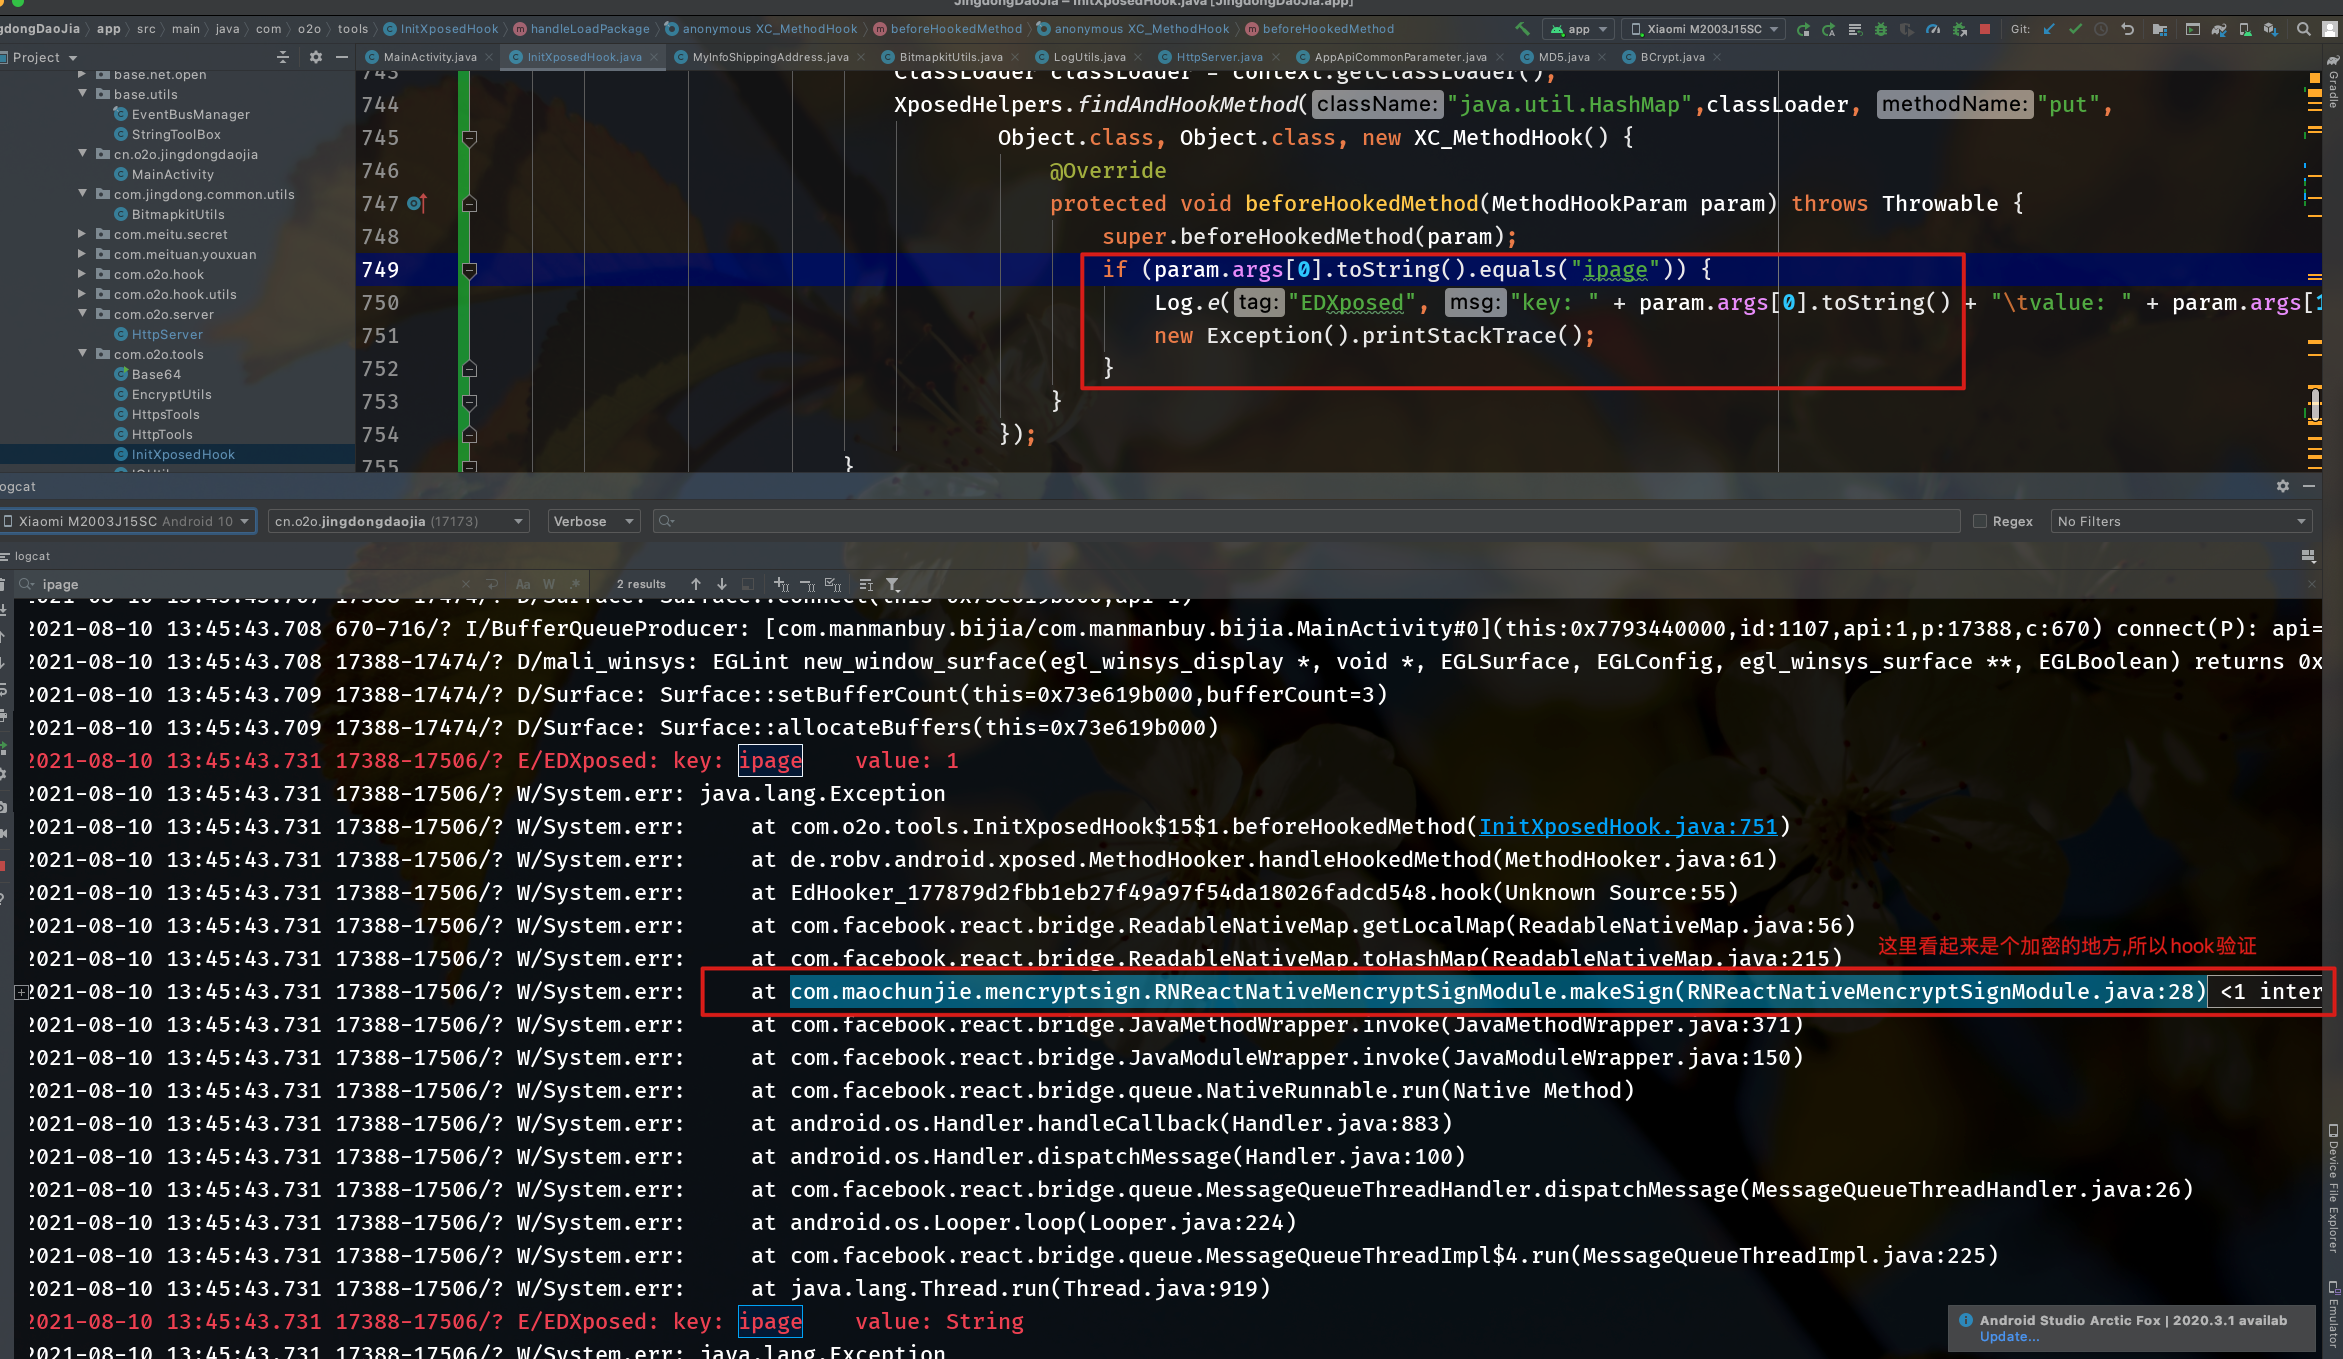The image size is (2343, 1359).
Task: Click the green Debug bug icon
Action: (x=1881, y=29)
